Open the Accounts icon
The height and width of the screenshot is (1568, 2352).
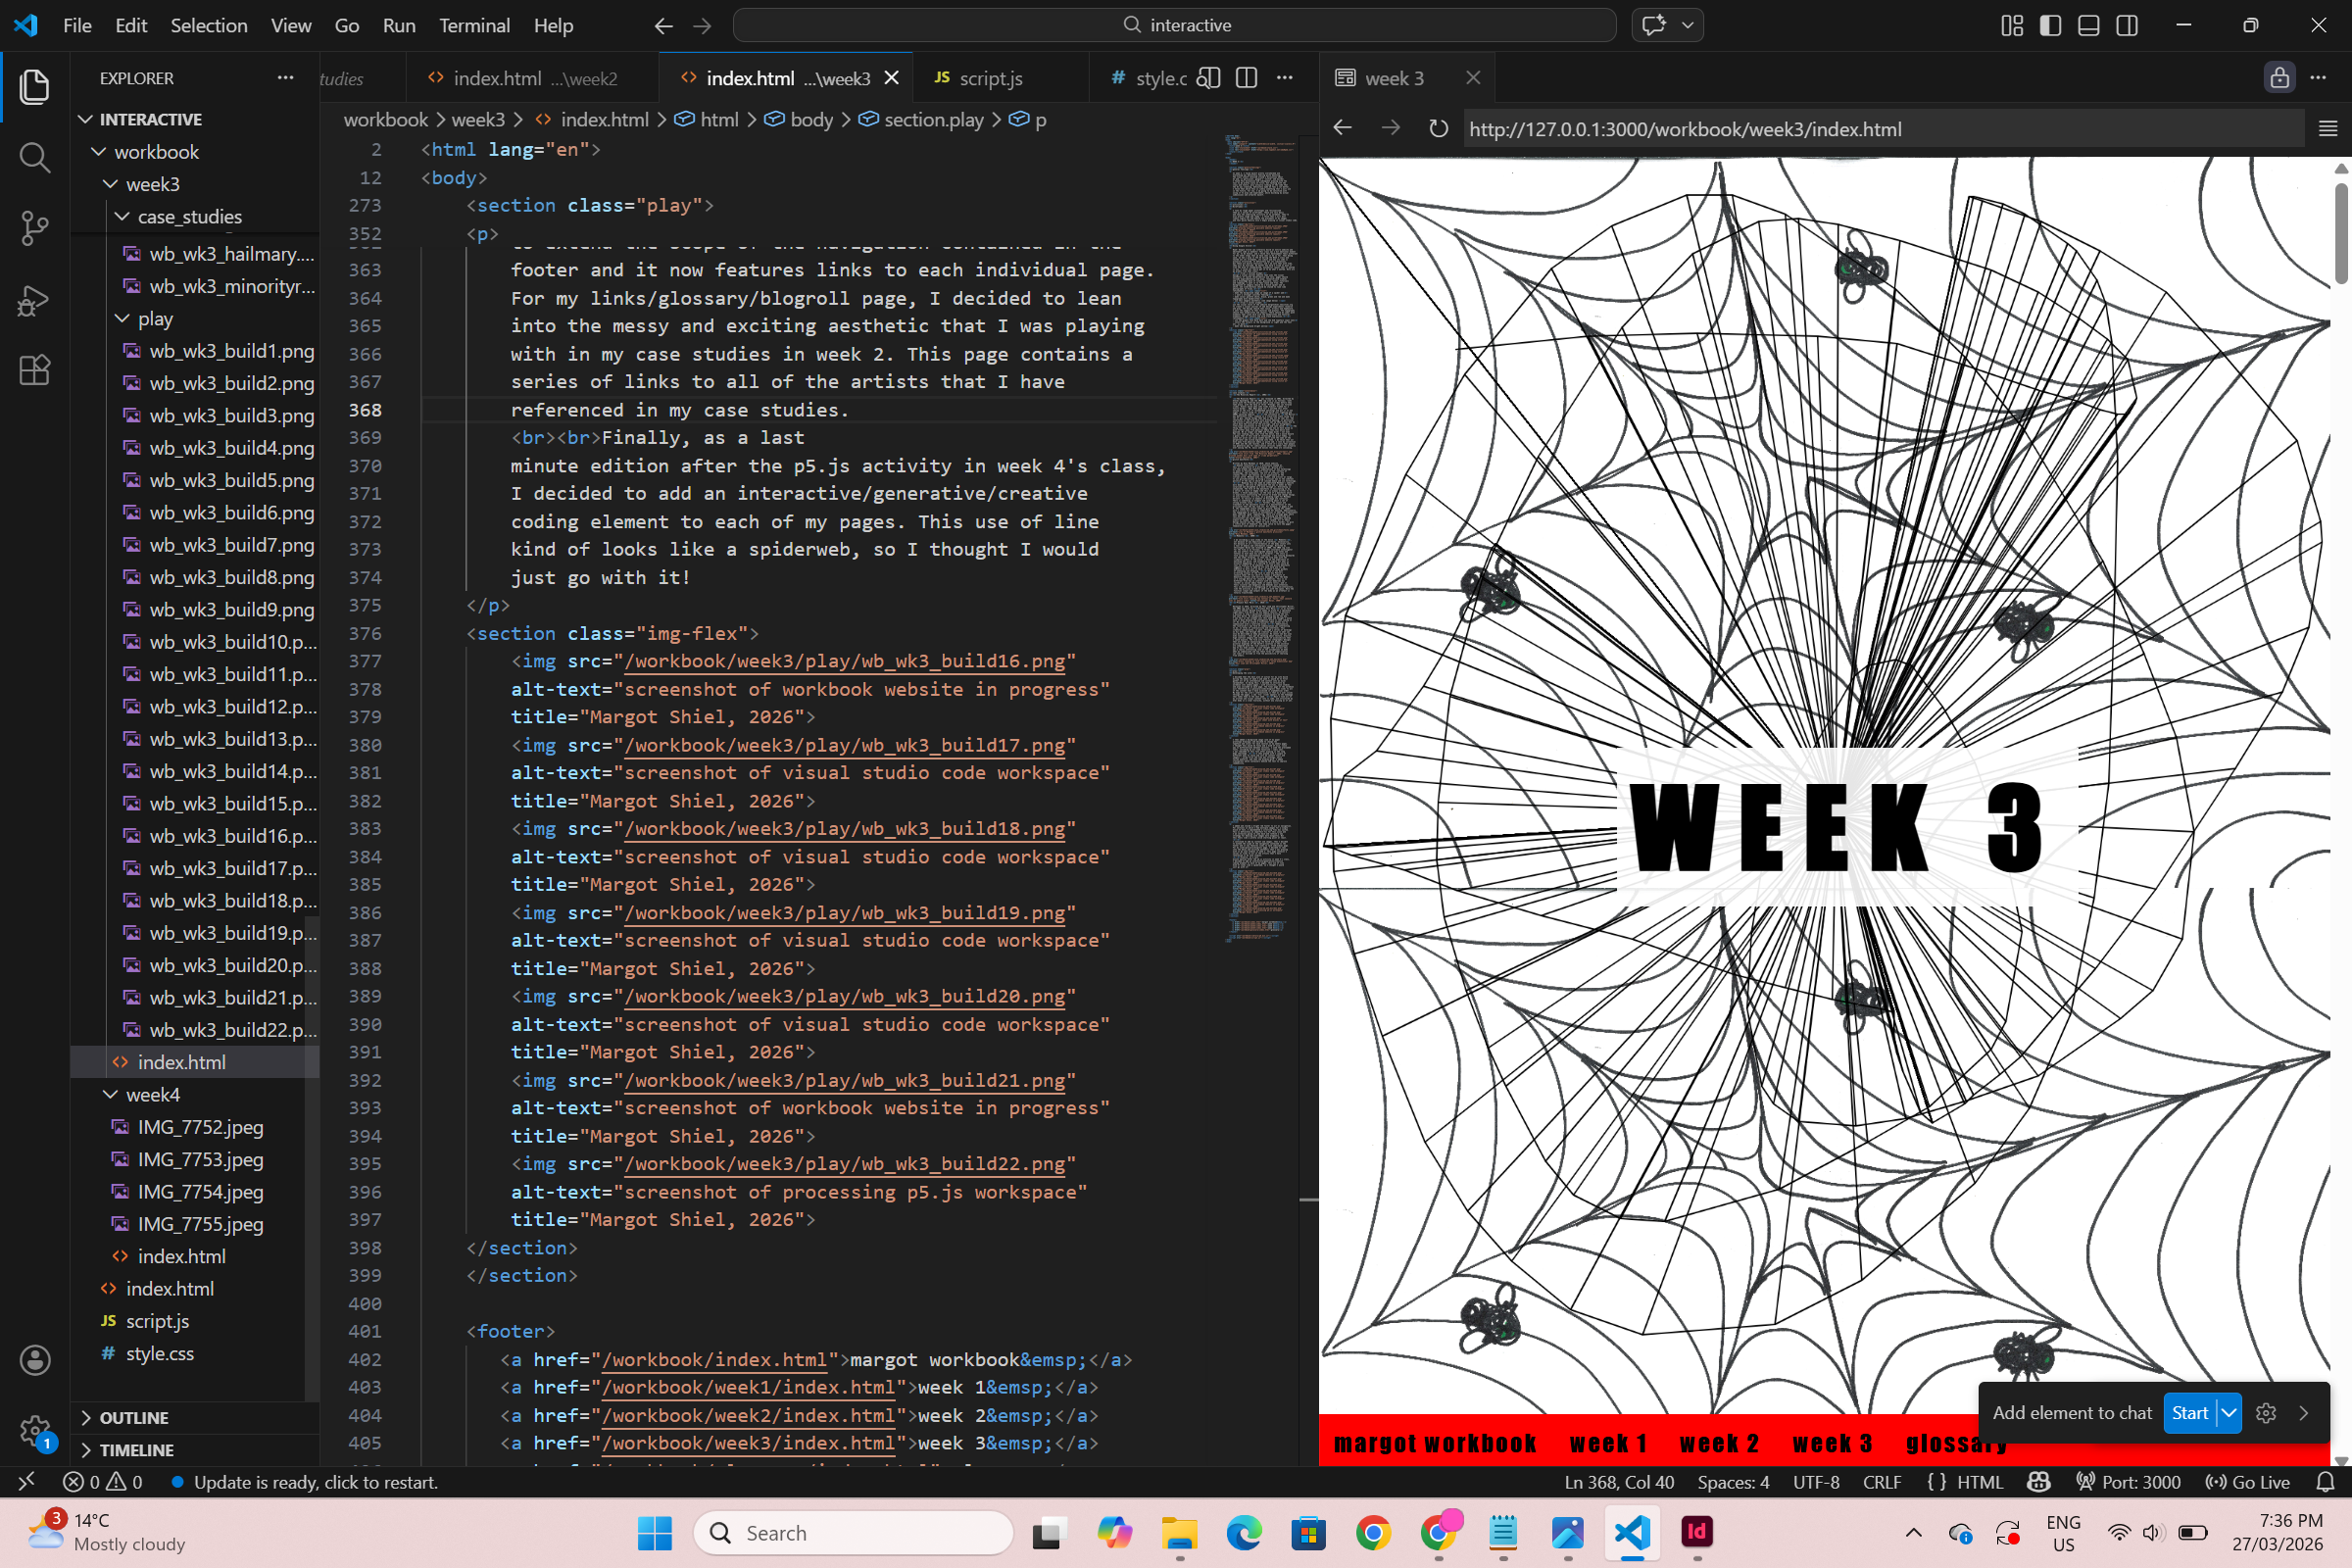point(34,1360)
